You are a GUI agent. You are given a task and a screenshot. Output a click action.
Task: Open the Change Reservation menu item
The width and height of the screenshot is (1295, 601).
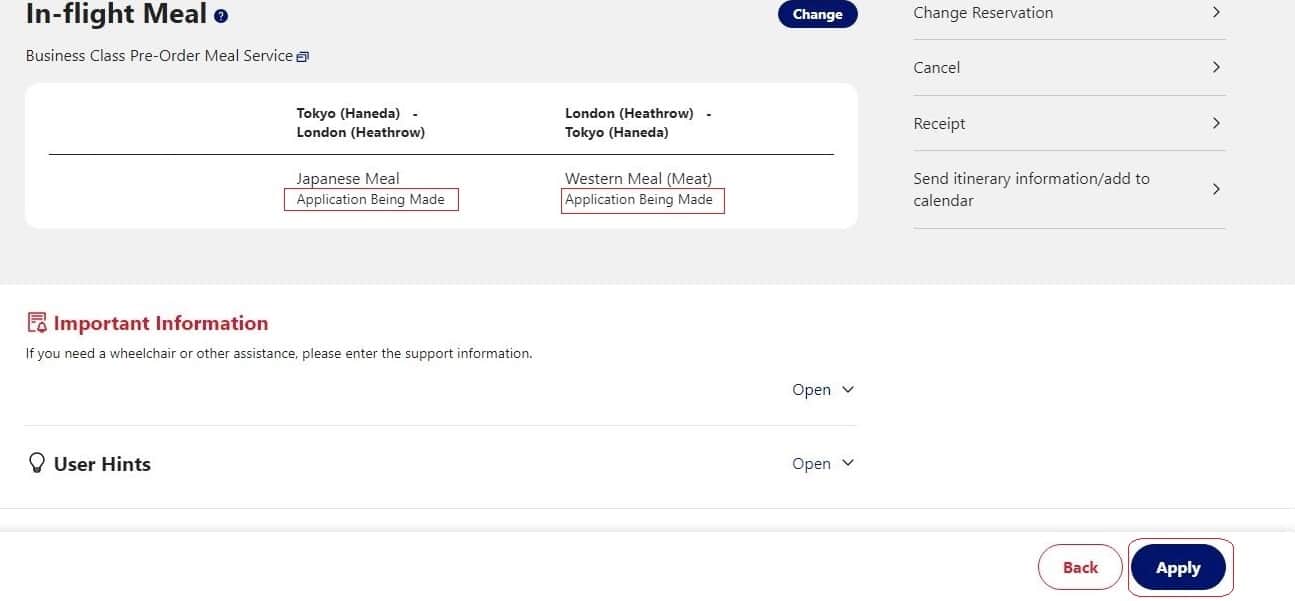click(983, 13)
